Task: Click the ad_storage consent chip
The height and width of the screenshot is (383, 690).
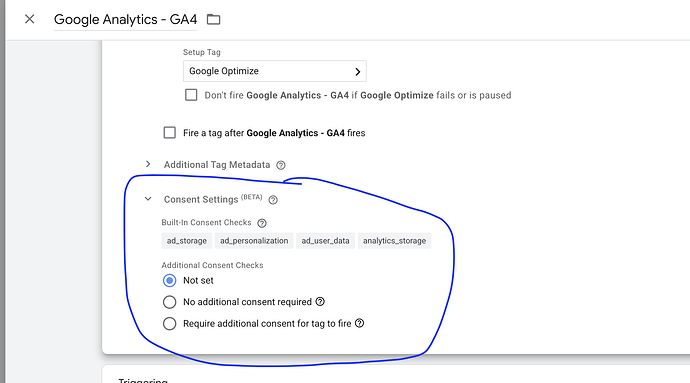Action: click(187, 241)
